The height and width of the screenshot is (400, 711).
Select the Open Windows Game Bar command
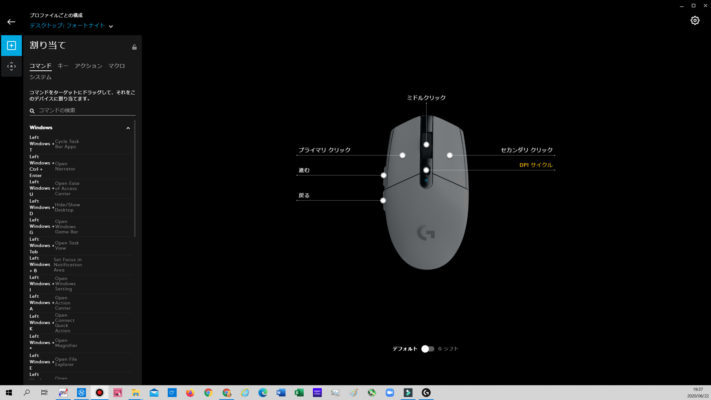click(x=80, y=226)
